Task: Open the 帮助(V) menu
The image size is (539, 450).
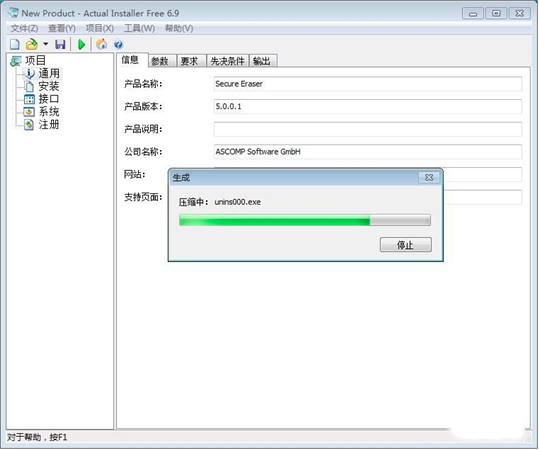Action: tap(179, 28)
